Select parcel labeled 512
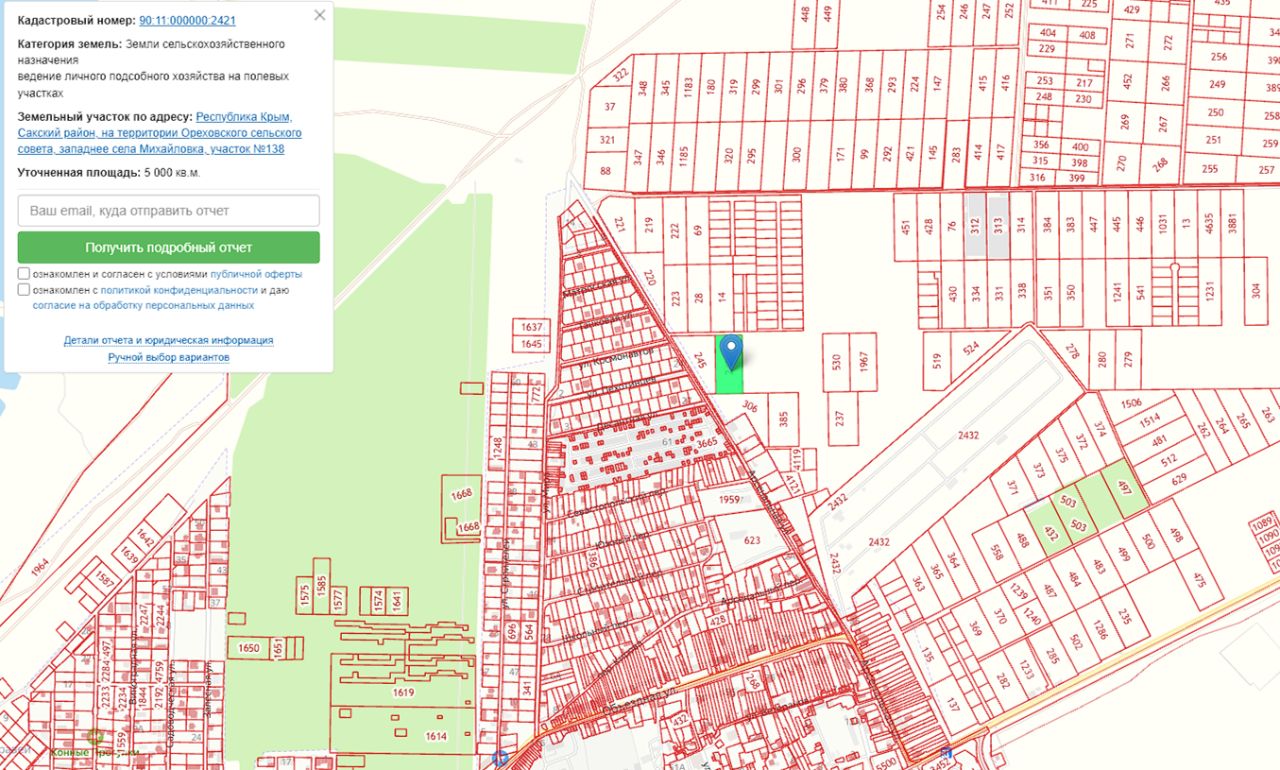The height and width of the screenshot is (770, 1280). click(x=1169, y=460)
